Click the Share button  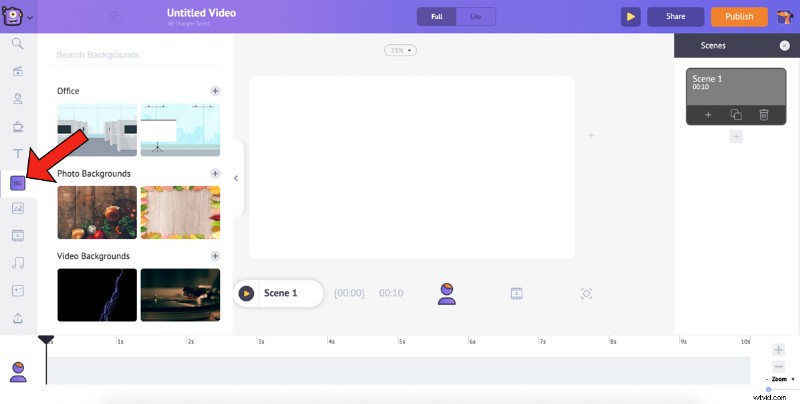click(x=676, y=17)
